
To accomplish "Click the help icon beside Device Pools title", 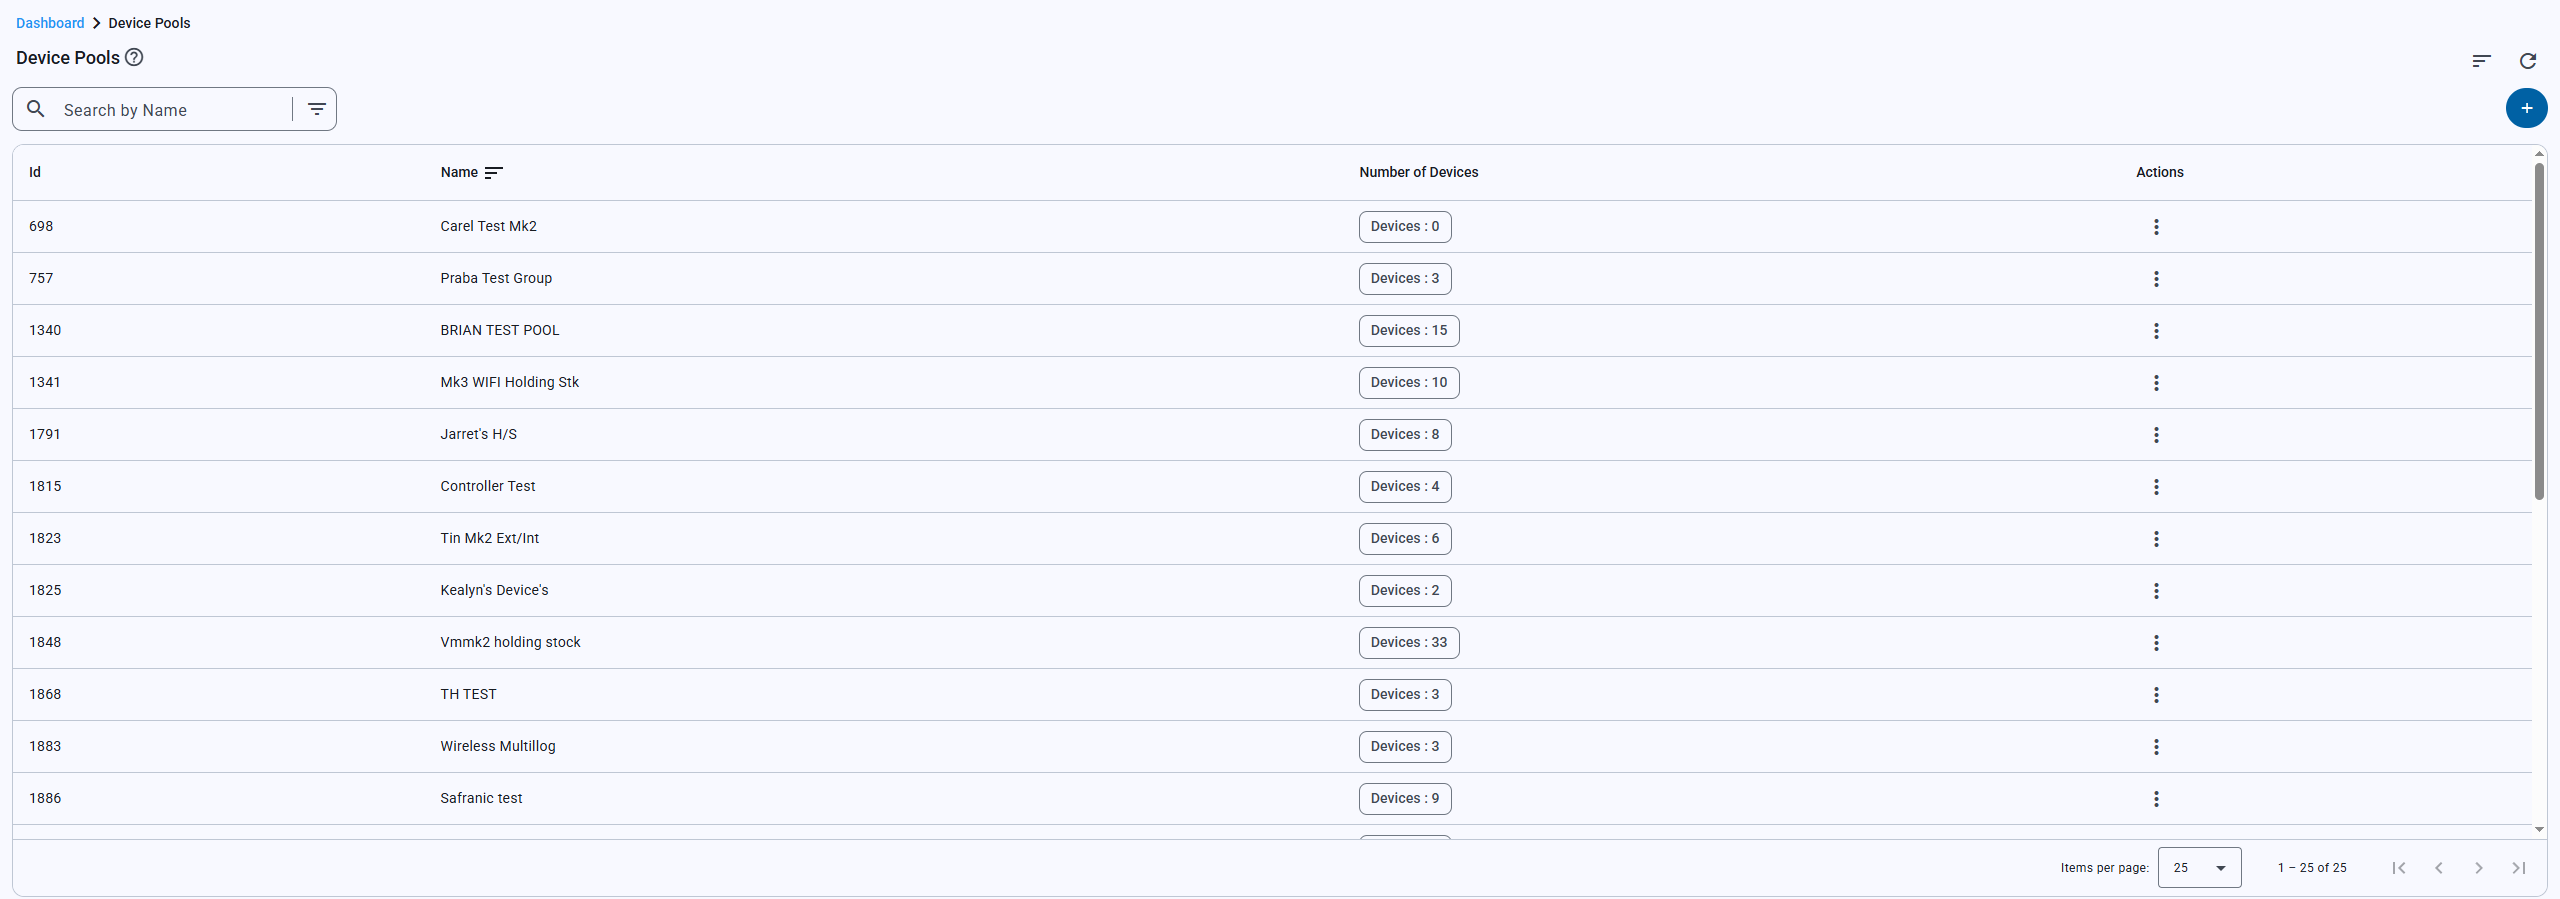I will pos(134,57).
